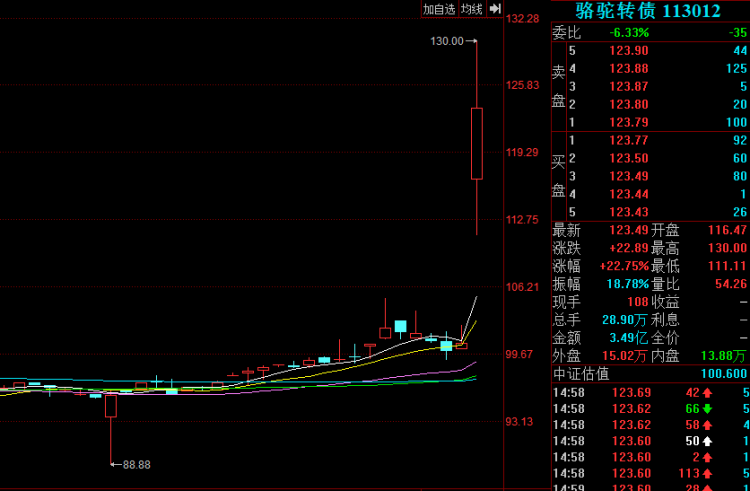Click the 中证估值 value 100.600
Screen dimensions: 750x491
724,374
